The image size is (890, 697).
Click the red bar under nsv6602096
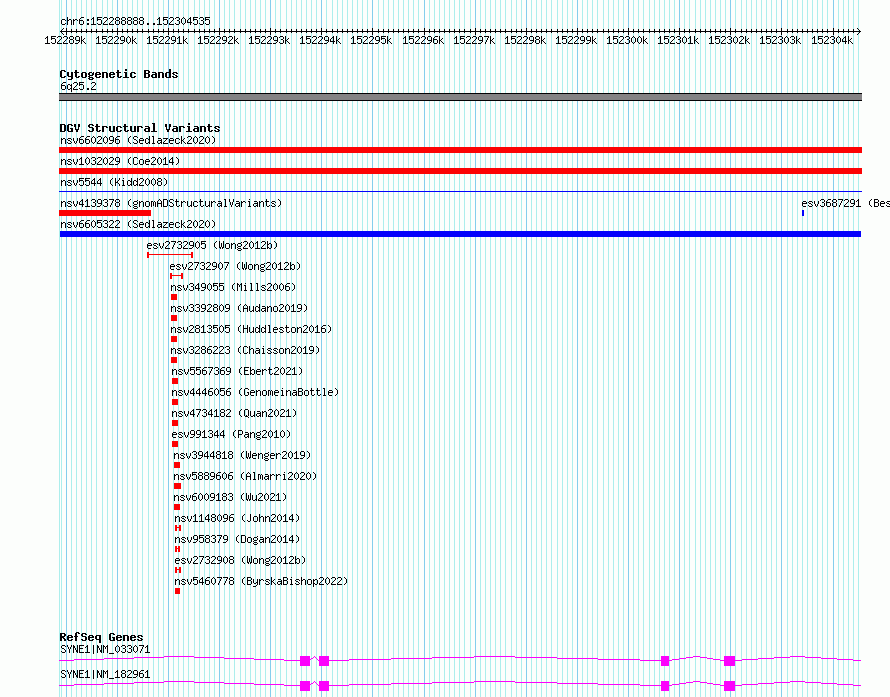[x=460, y=150]
